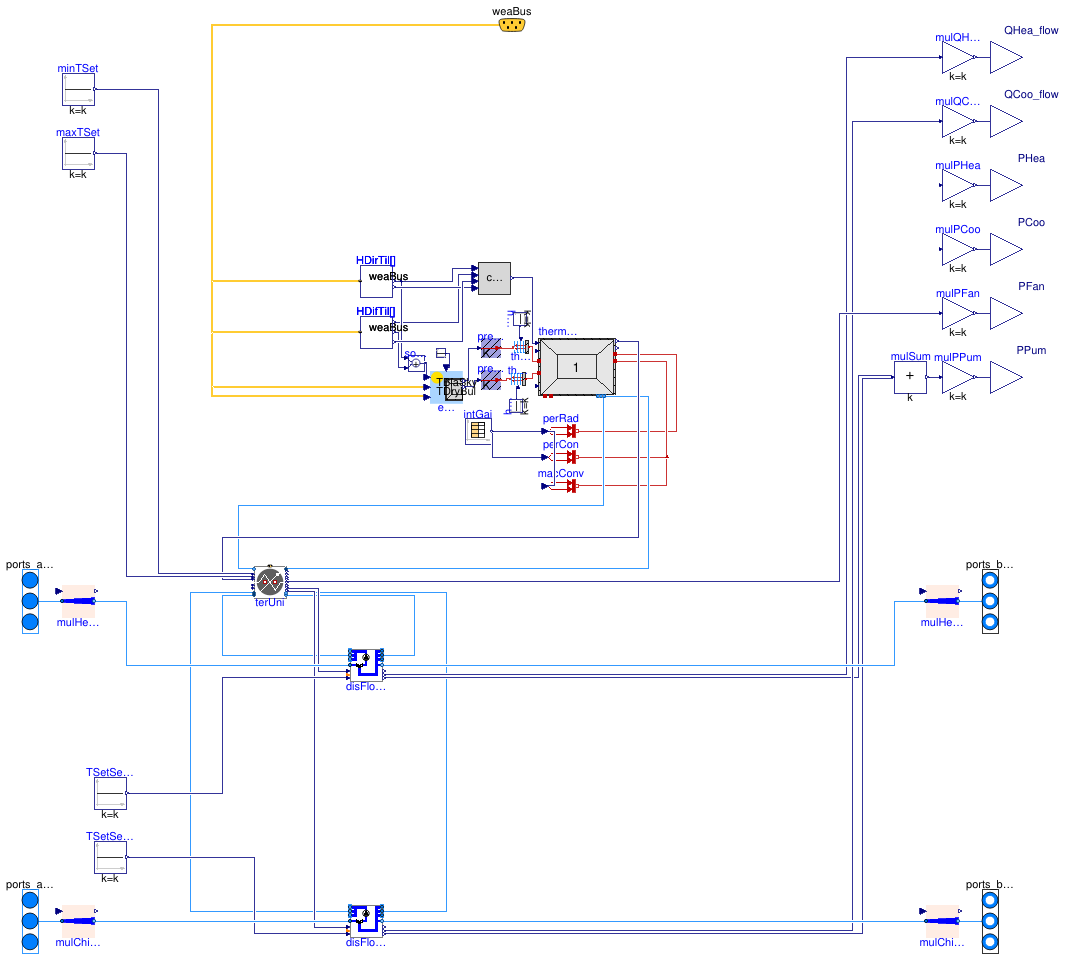Click the 'minTSet' label text
The height and width of the screenshot is (960, 1065).
tap(78, 69)
